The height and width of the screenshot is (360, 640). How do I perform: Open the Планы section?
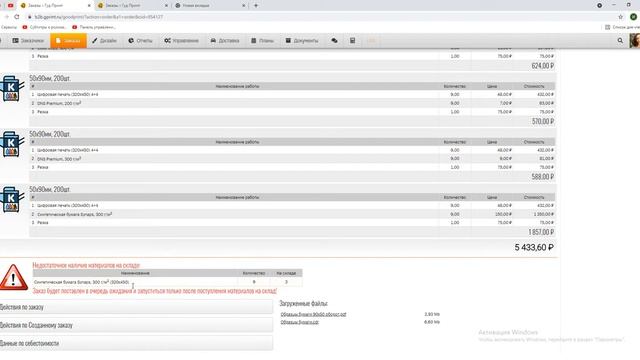coord(262,41)
